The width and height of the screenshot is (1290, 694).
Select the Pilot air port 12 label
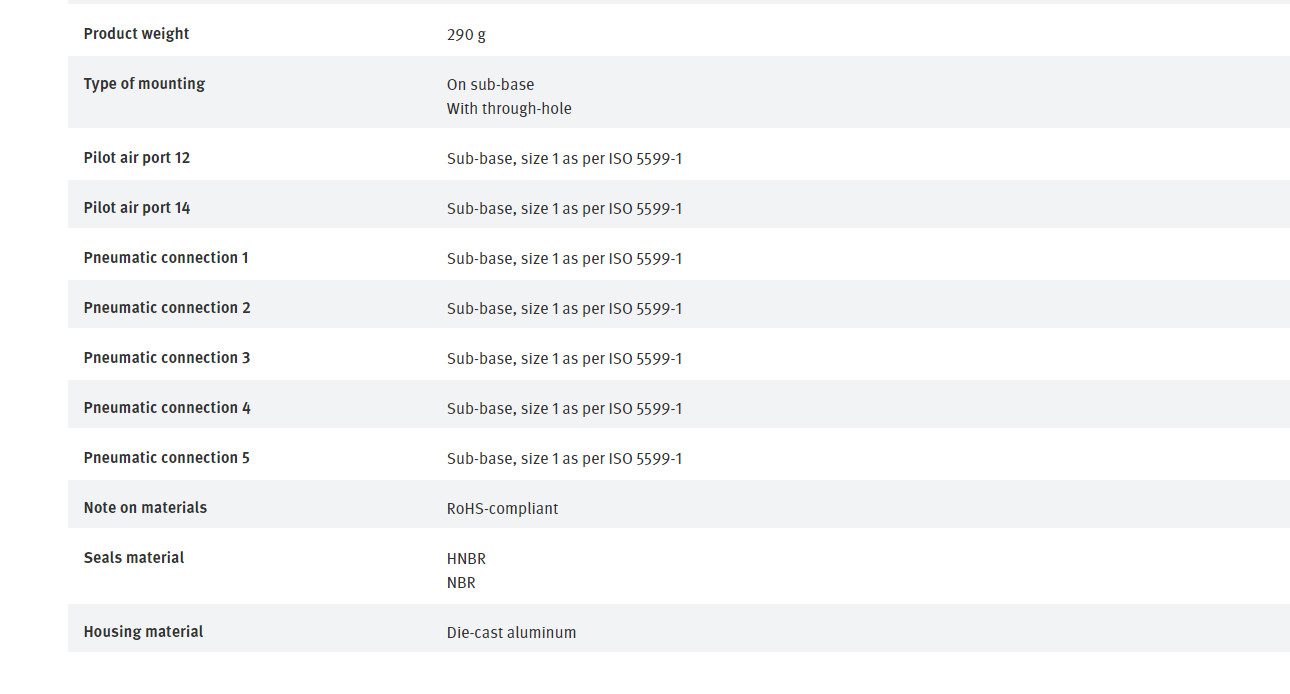coord(137,158)
